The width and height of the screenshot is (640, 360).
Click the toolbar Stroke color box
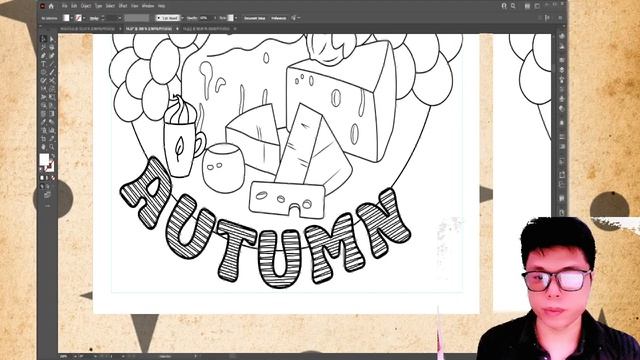click(x=50, y=166)
